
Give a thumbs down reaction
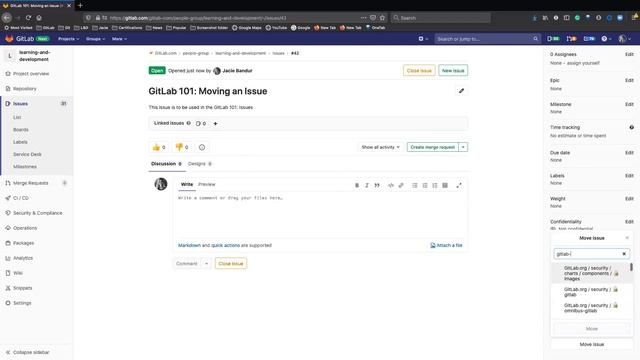point(182,147)
